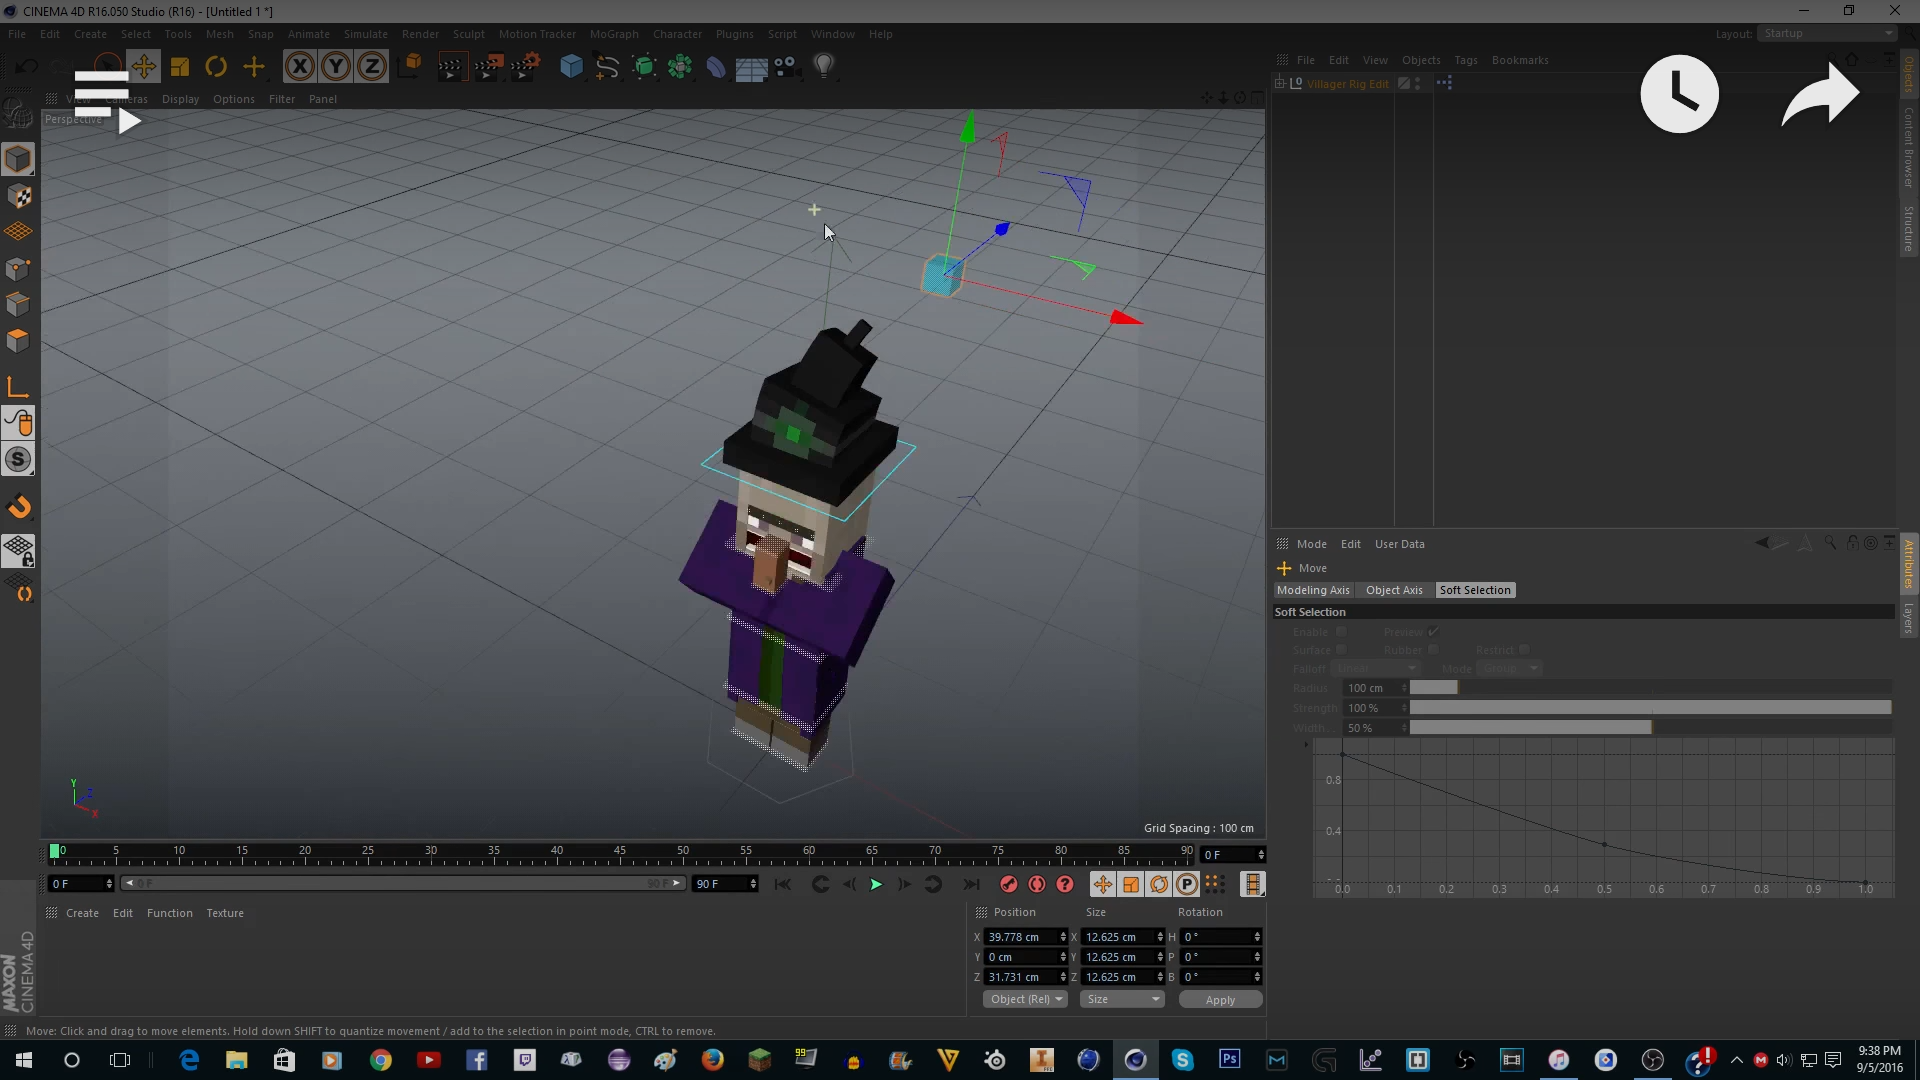1920x1080 pixels.
Task: Click the Subdivision Surface generator icon
Action: pyautogui.click(x=645, y=67)
